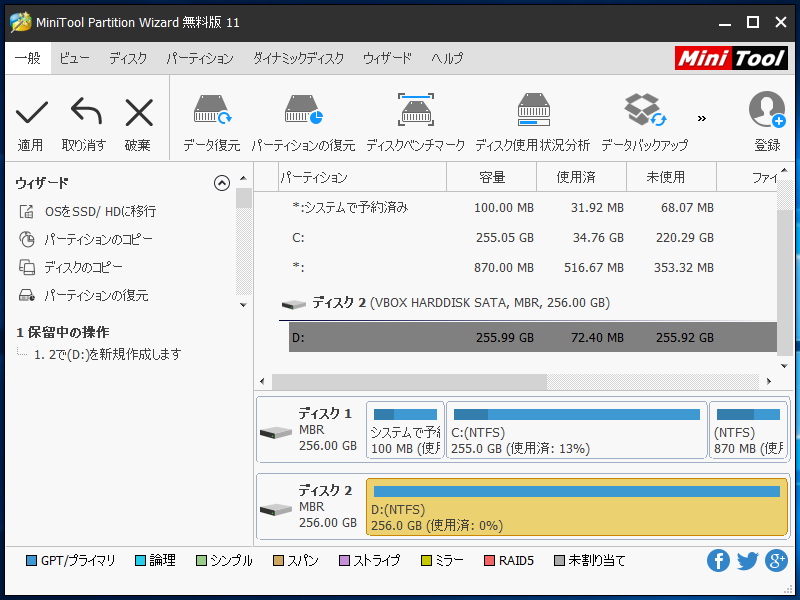This screenshot has height=600, width=800.
Task: Click the 72.40 MB used cell
Action: pyautogui.click(x=597, y=338)
